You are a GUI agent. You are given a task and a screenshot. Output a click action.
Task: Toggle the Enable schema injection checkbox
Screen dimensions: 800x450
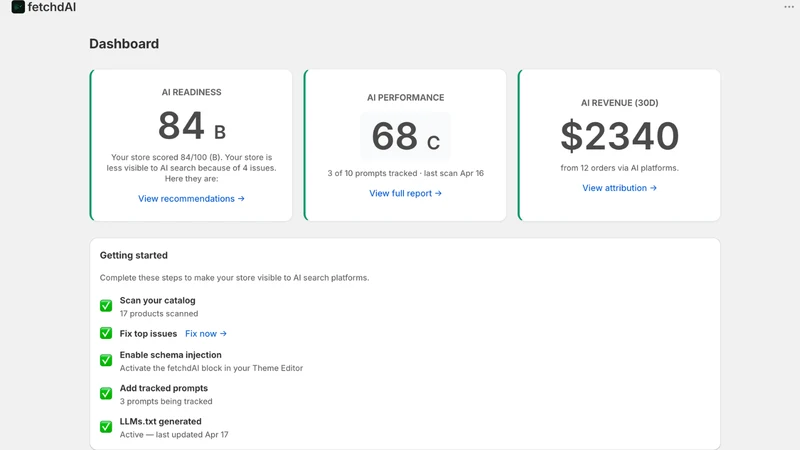[106, 360]
